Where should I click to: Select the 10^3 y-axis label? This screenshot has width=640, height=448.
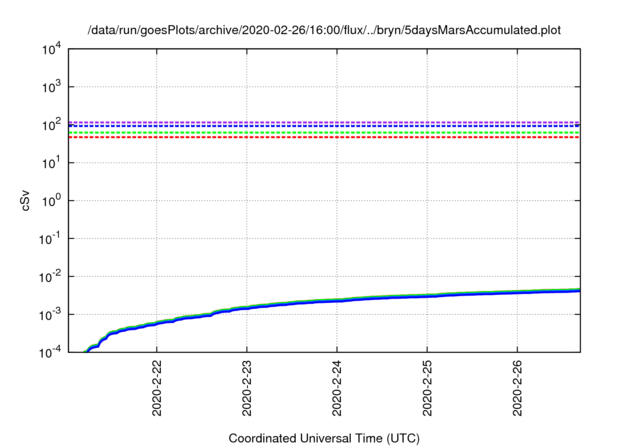51,87
